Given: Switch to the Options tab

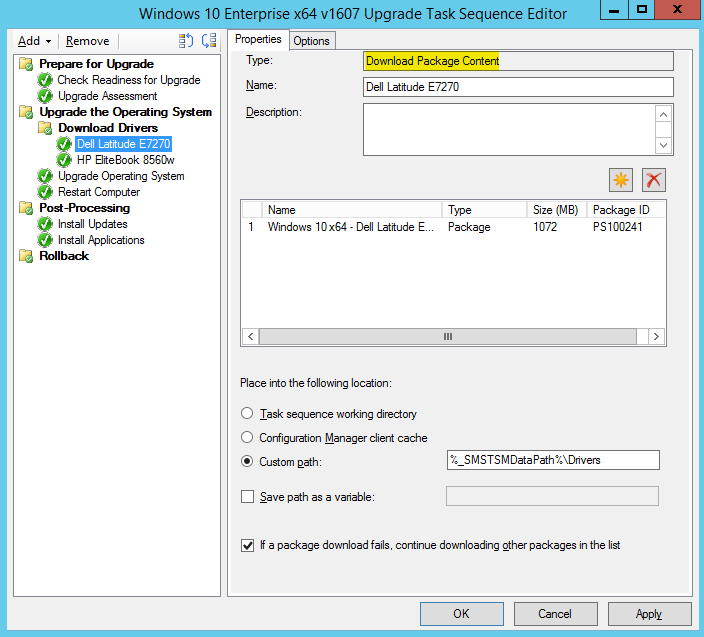Looking at the screenshot, I should tap(312, 41).
